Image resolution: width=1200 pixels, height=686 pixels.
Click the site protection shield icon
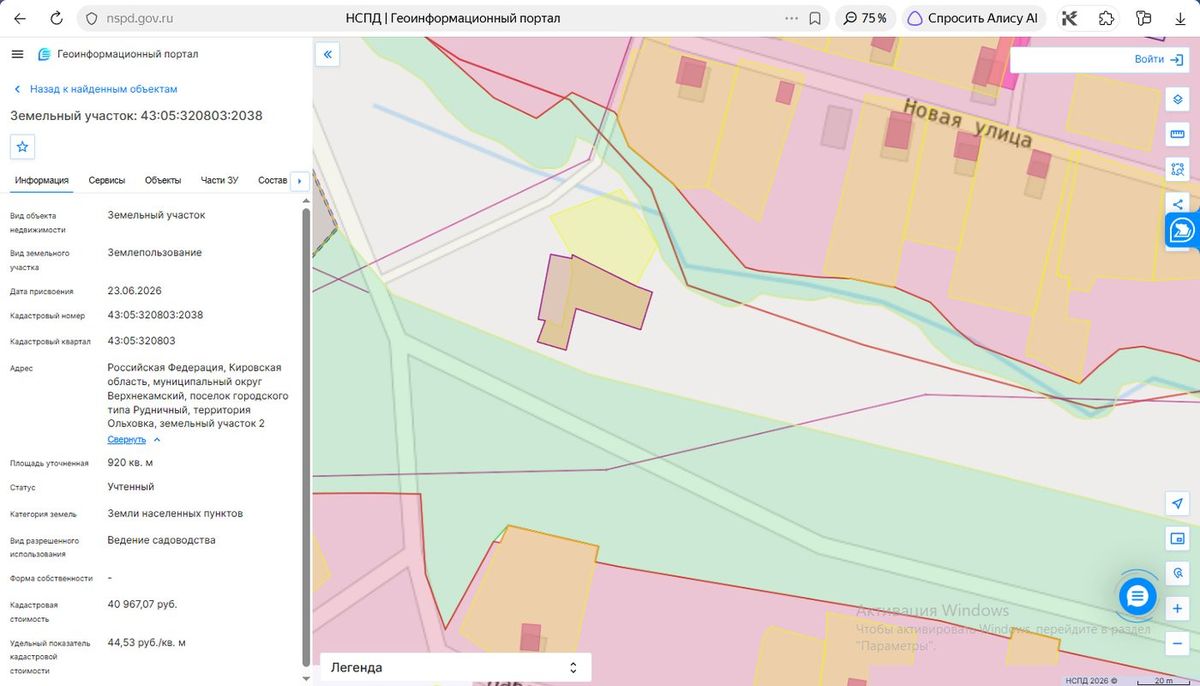click(91, 18)
